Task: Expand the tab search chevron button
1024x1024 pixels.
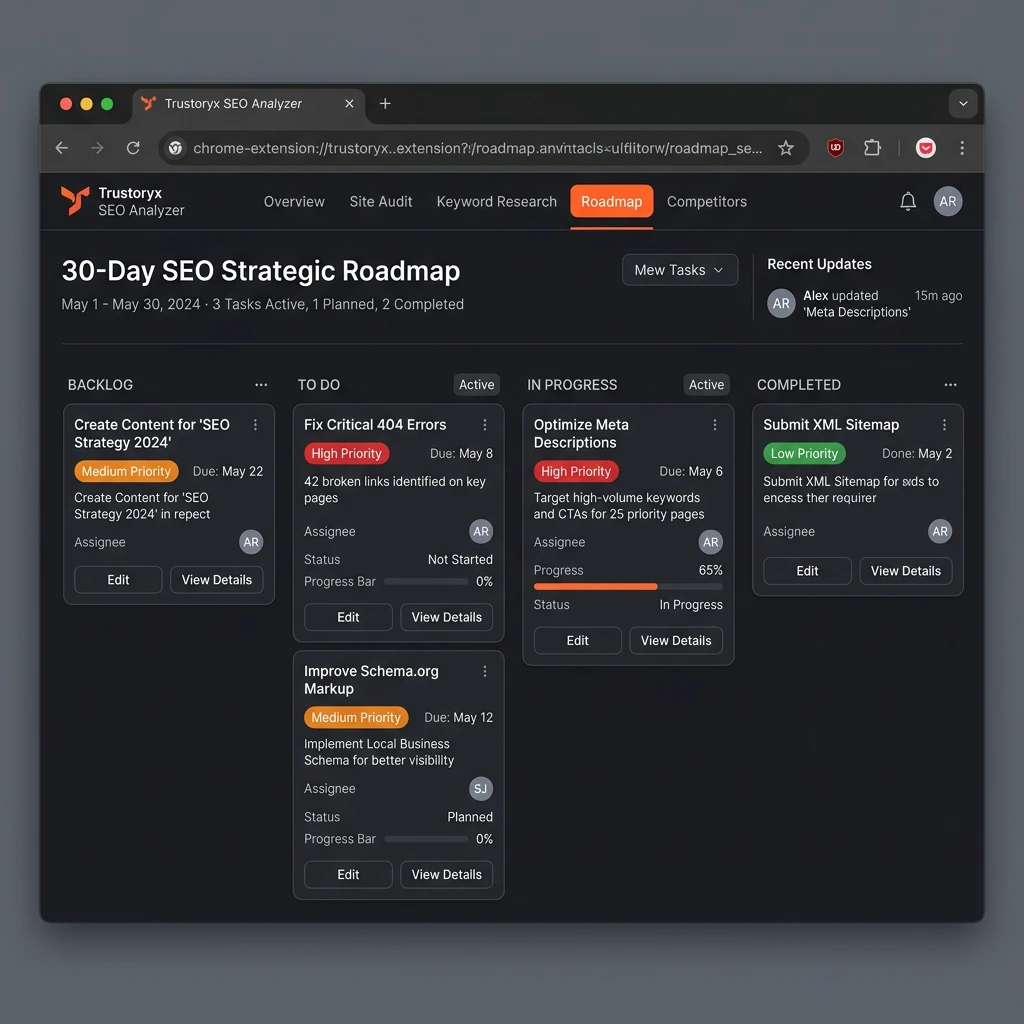Action: click(963, 104)
